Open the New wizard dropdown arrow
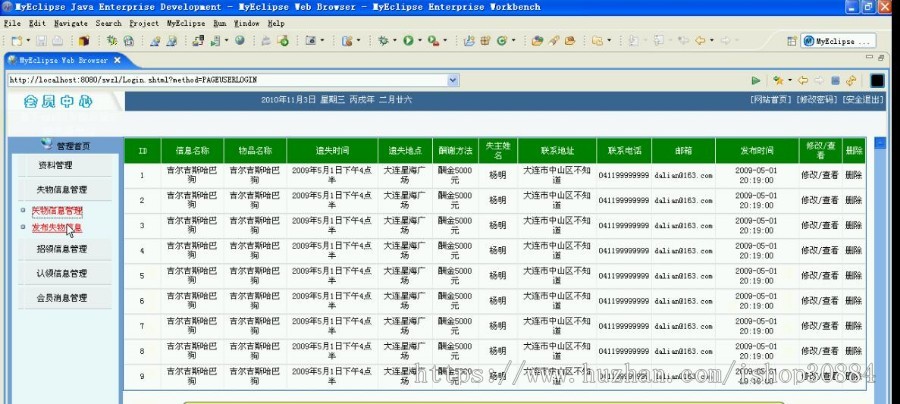Screen dimensions: 900x404 coord(28,41)
